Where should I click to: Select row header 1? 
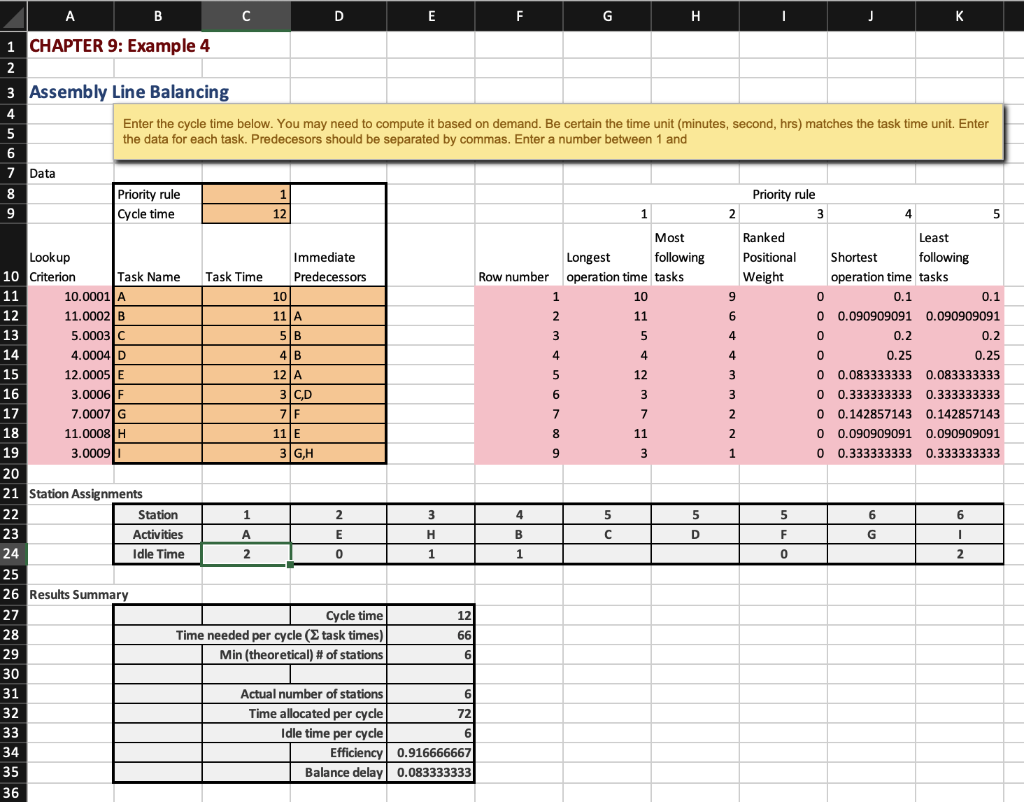(x=10, y=46)
